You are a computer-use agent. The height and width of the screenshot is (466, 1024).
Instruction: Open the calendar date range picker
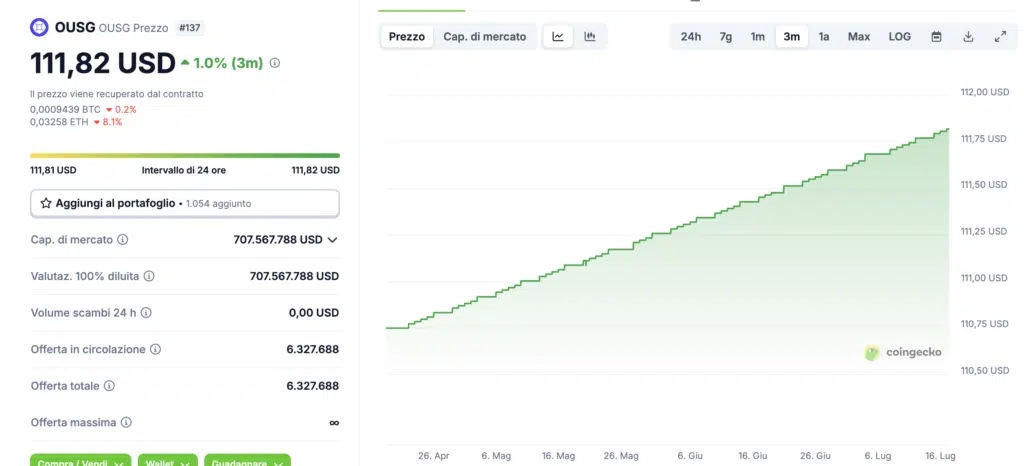[936, 37]
